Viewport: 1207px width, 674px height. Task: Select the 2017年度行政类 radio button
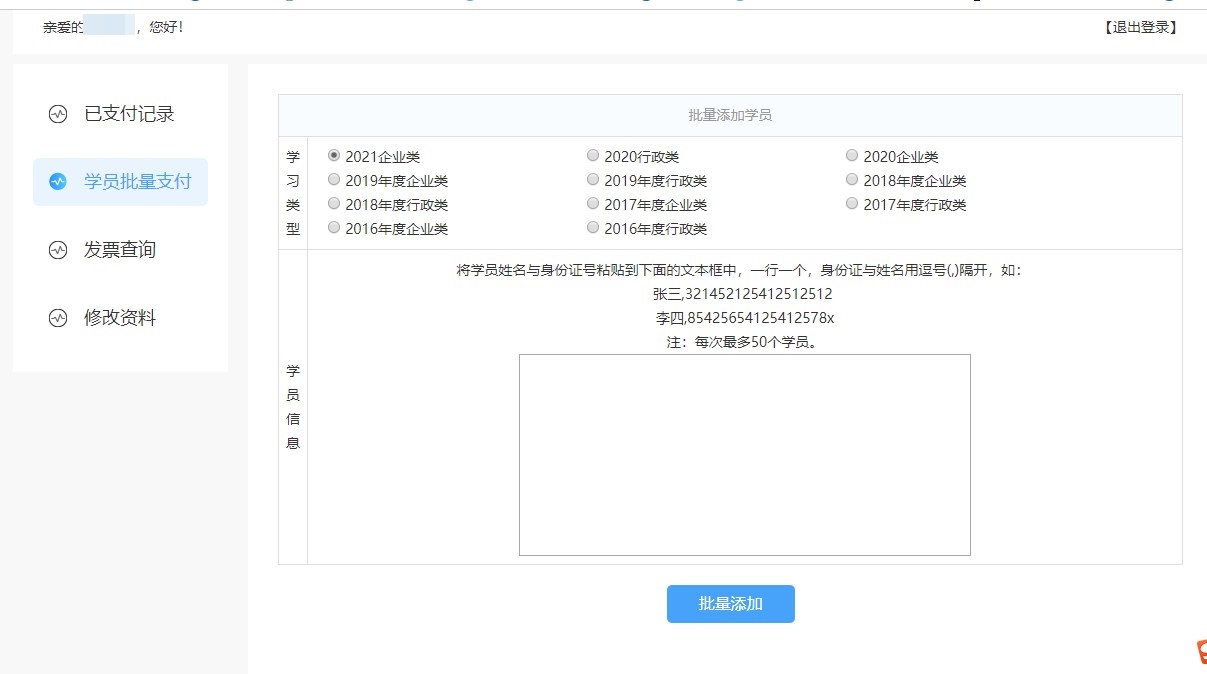pos(852,204)
